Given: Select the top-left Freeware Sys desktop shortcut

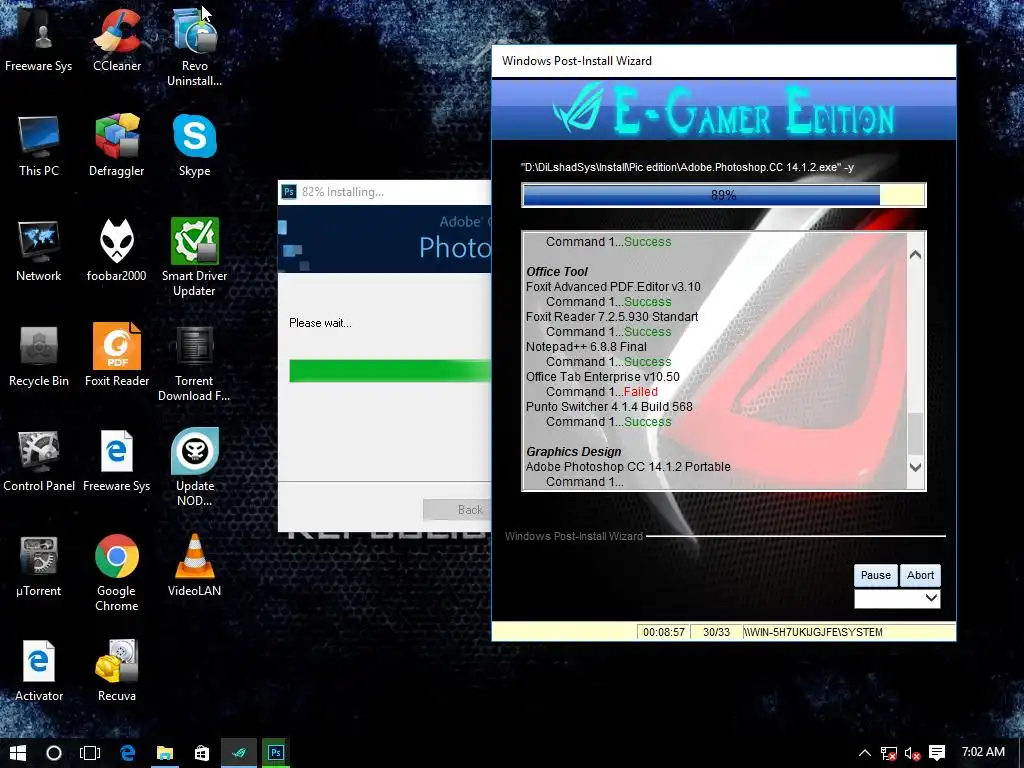Looking at the screenshot, I should pos(39,39).
